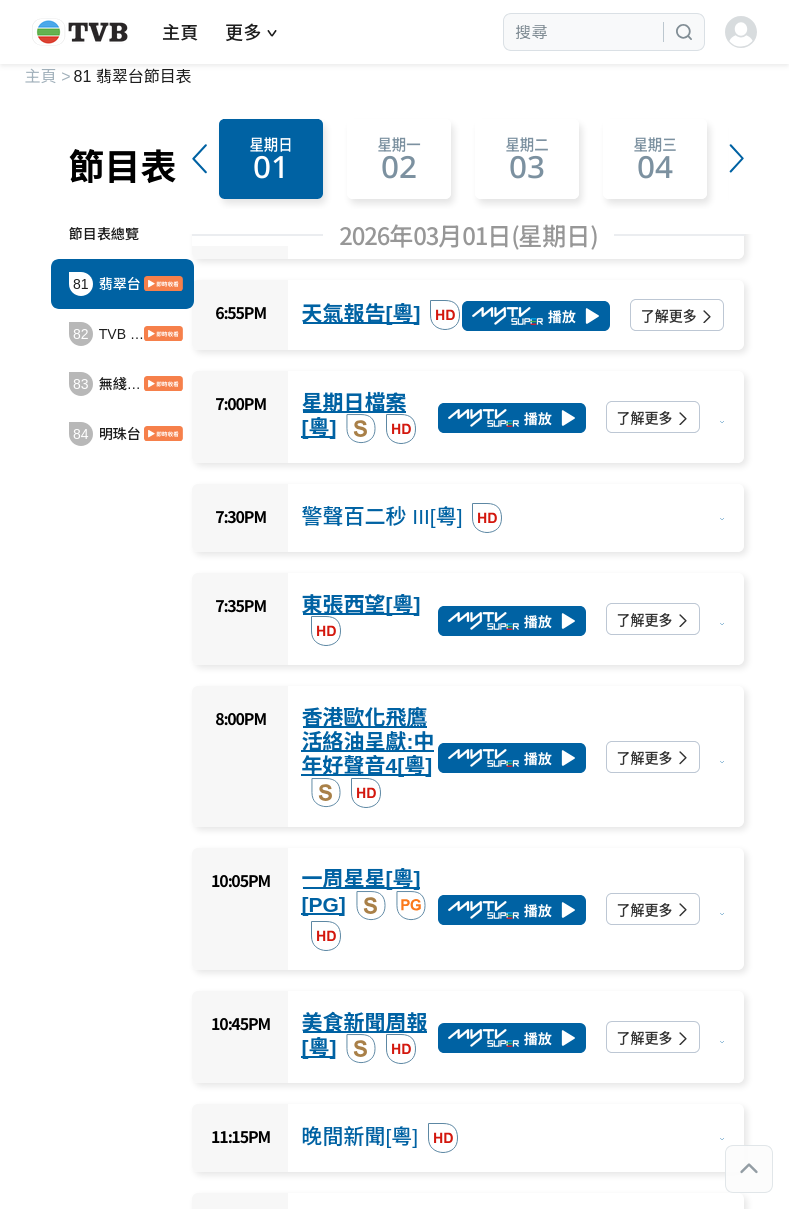Open the user profile avatar icon
This screenshot has height=1209, width=789.
click(x=740, y=32)
